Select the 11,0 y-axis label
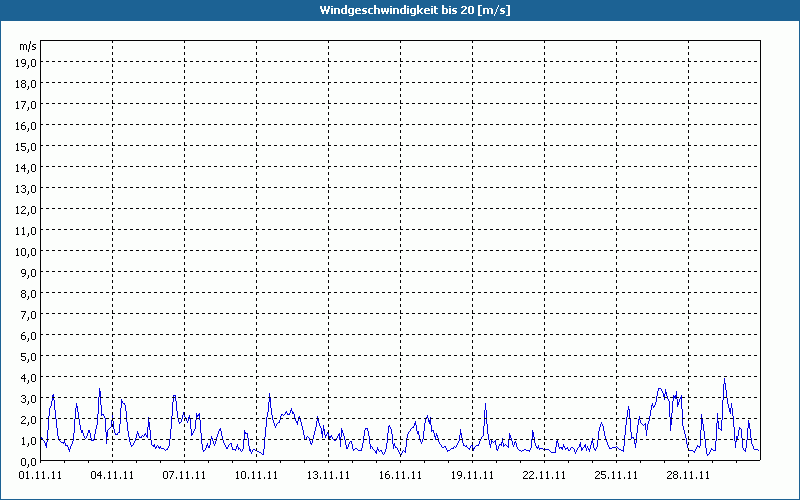Viewport: 800px width, 500px height. pyautogui.click(x=26, y=231)
